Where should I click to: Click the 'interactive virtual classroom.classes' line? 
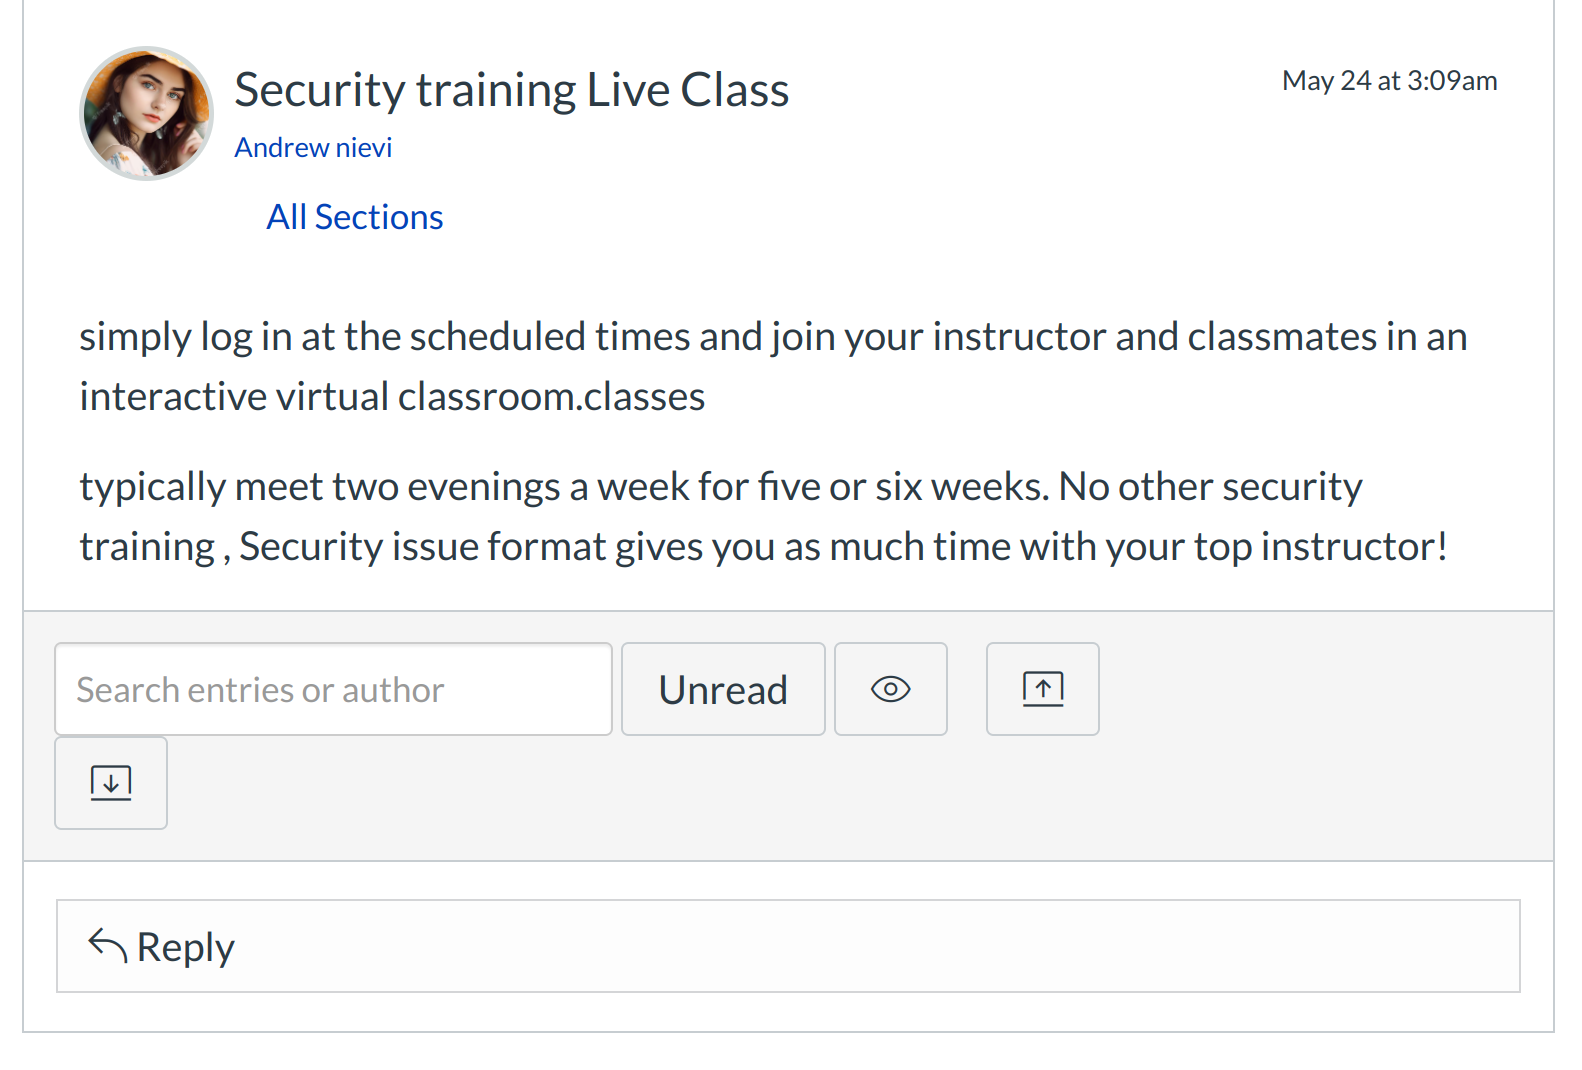[x=392, y=397]
